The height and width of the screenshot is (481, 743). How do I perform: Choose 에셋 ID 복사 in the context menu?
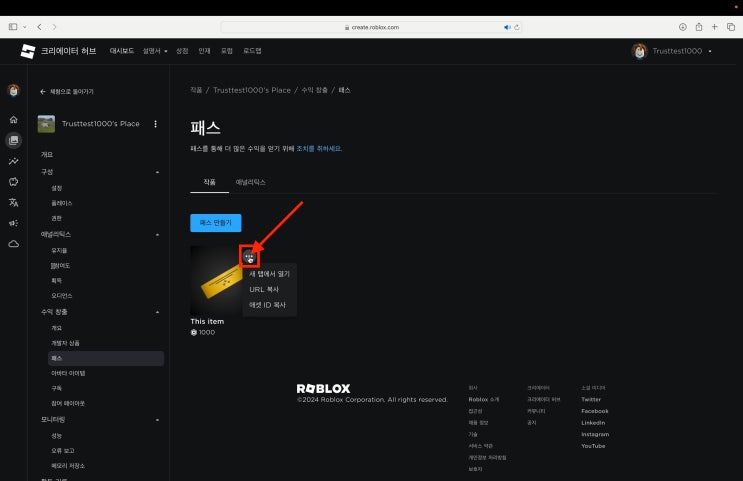269,305
